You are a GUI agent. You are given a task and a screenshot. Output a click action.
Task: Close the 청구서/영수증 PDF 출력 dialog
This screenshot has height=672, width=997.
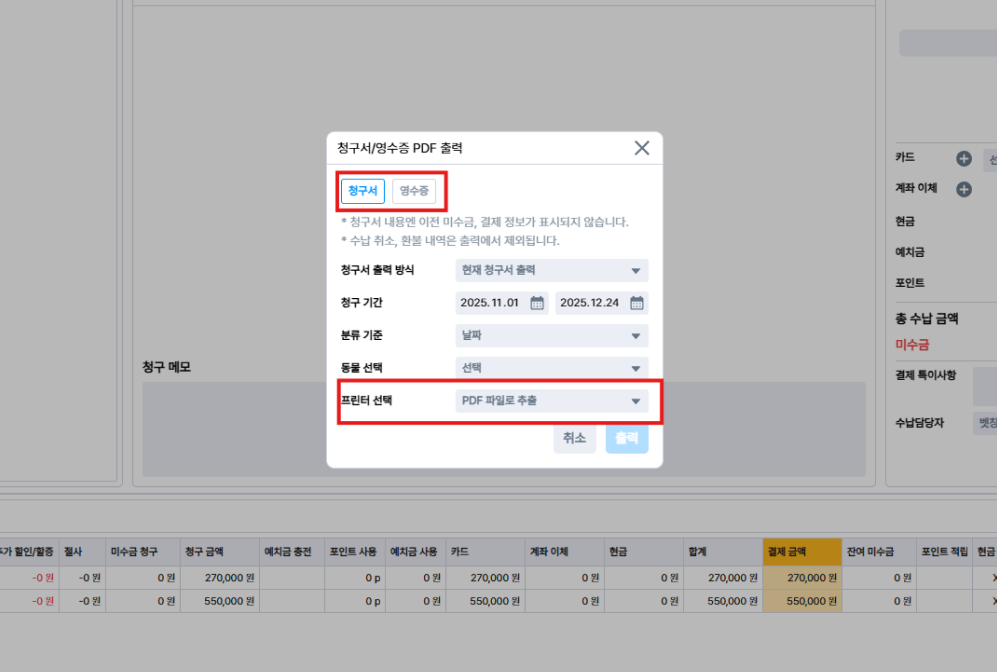coord(642,148)
